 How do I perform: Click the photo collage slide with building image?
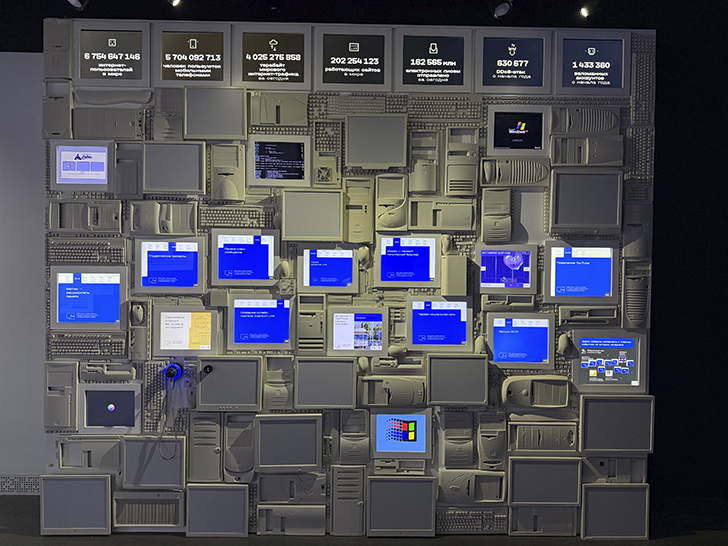[358, 332]
